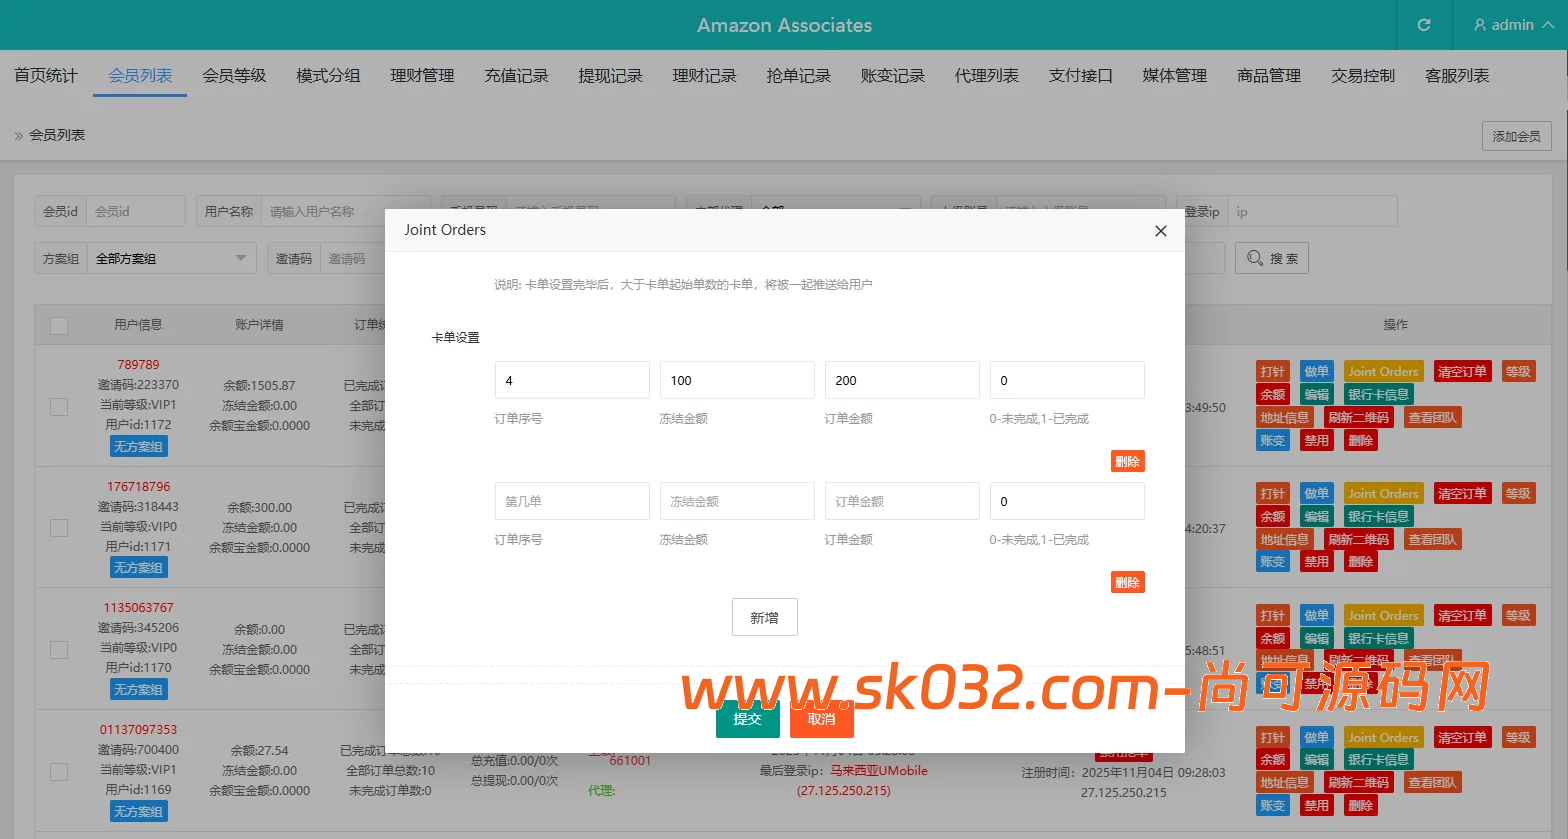Viewport: 1568px width, 839px height.
Task: Open the 抢单记录 tab
Action: 798,76
